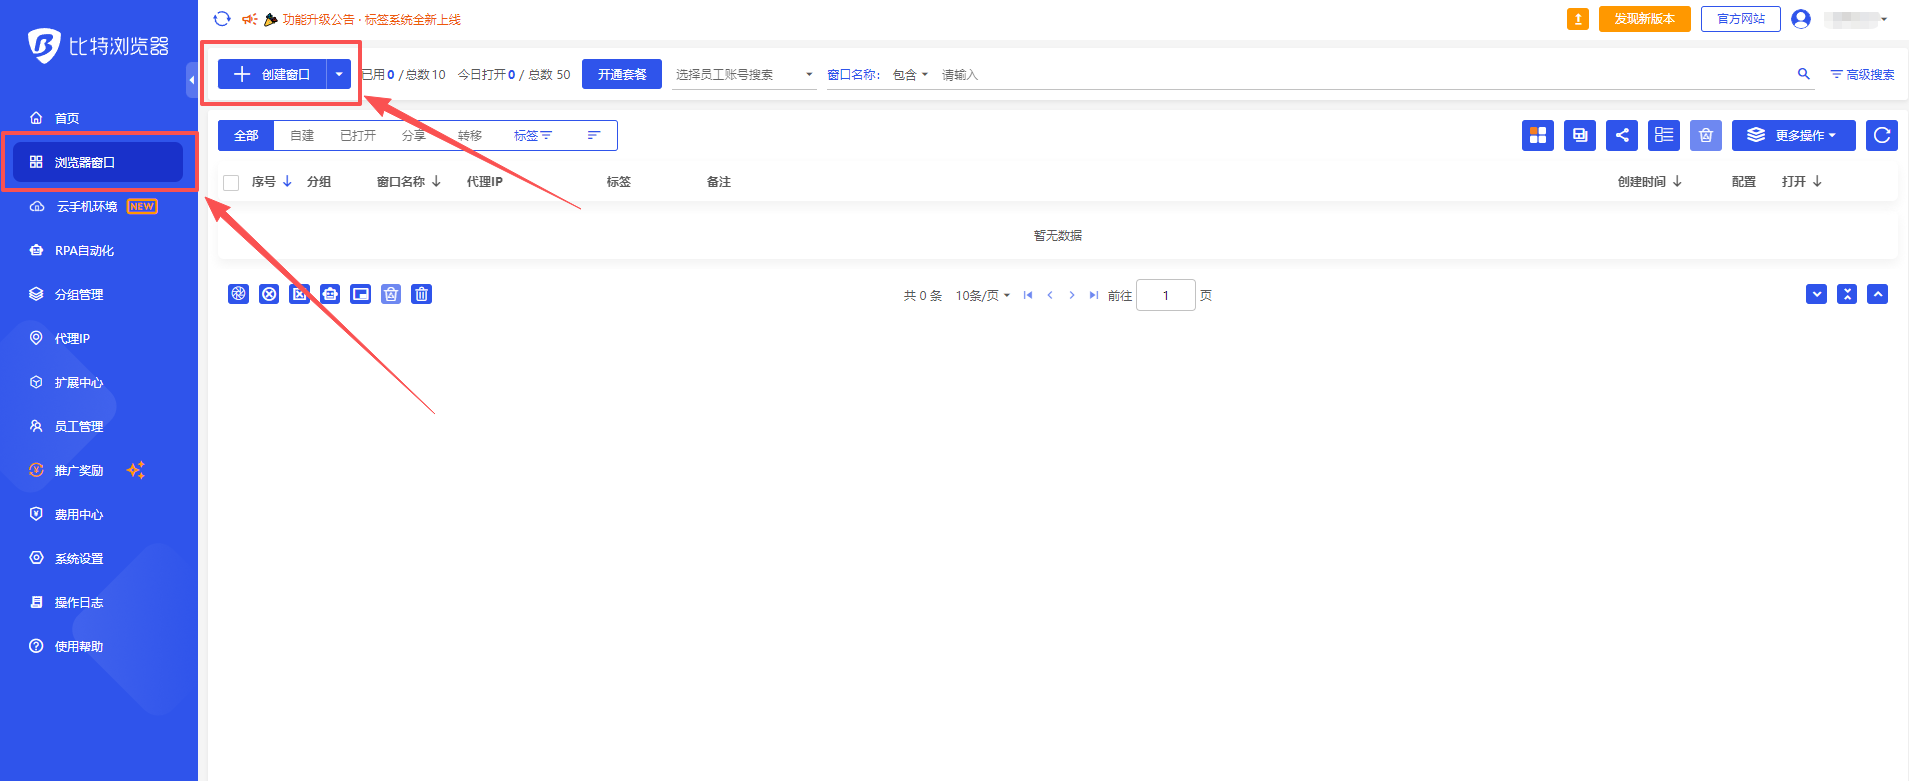Collapse the sidebar with the arrow handle
Screen dimensions: 1909x781
tap(191, 80)
